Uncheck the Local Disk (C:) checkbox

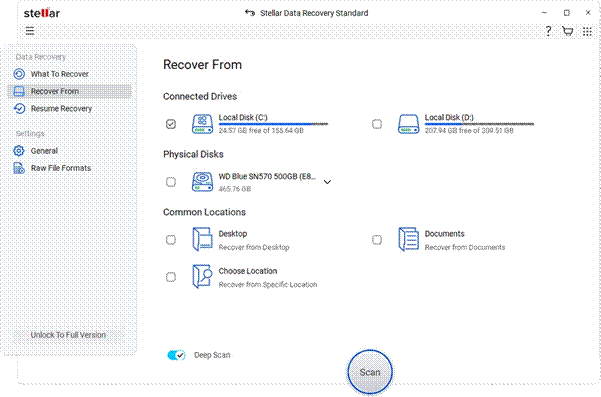[x=171, y=124]
